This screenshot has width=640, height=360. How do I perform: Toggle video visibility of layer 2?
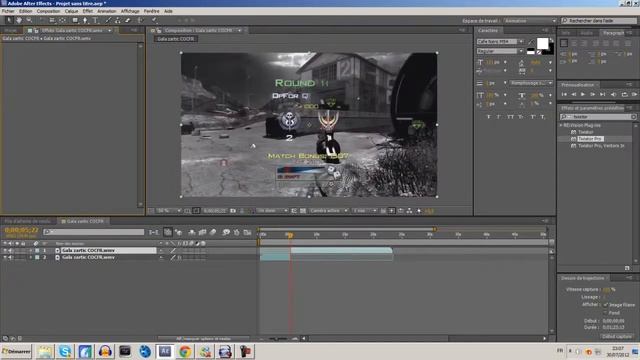coord(5,258)
